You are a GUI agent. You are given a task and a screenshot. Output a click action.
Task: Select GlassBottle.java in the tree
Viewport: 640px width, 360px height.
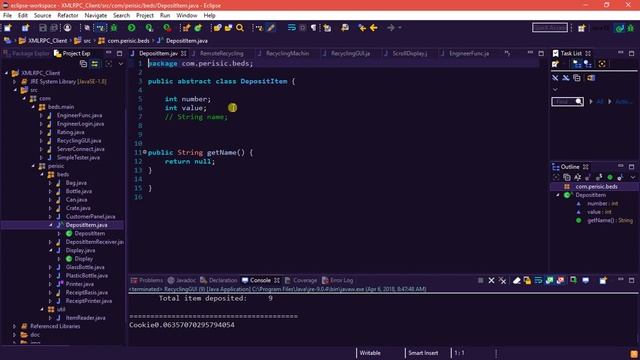click(x=85, y=267)
